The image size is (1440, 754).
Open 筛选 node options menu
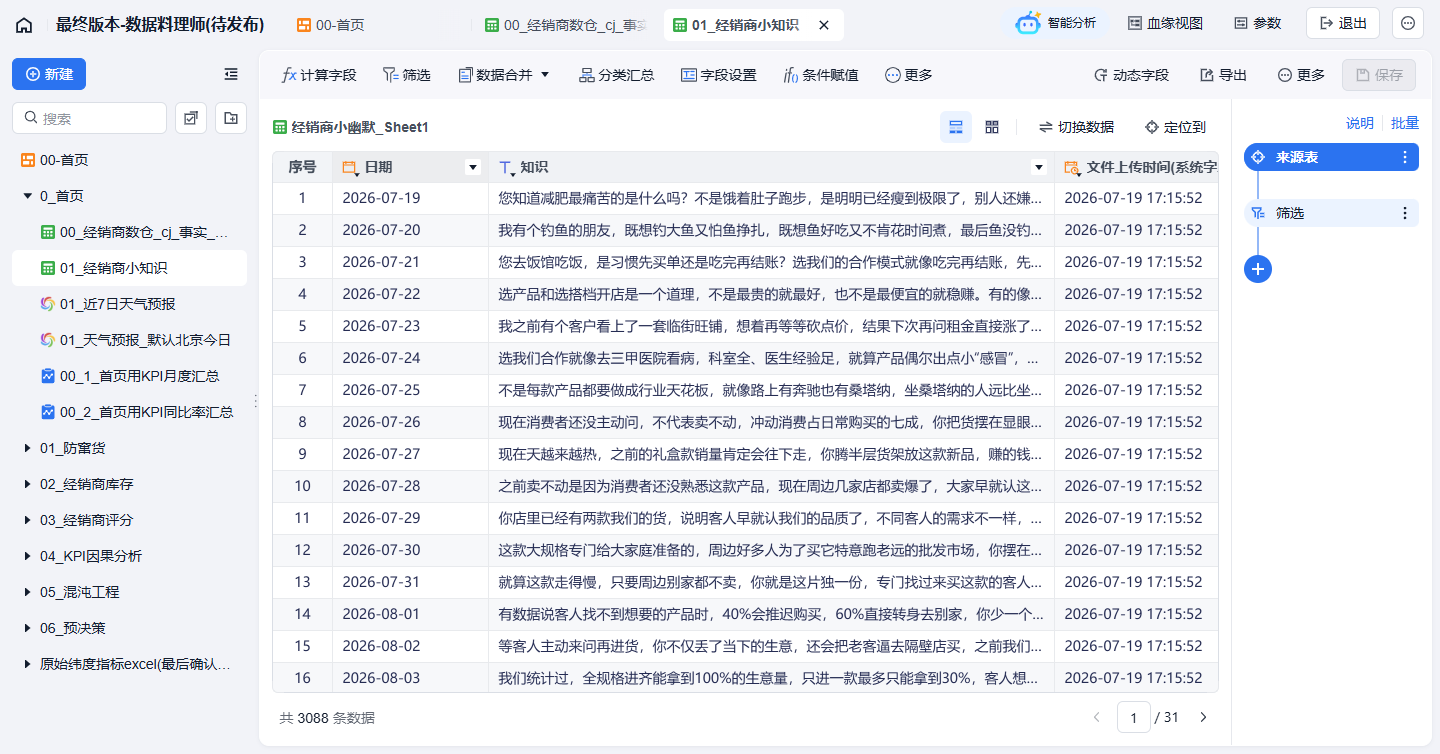point(1405,213)
